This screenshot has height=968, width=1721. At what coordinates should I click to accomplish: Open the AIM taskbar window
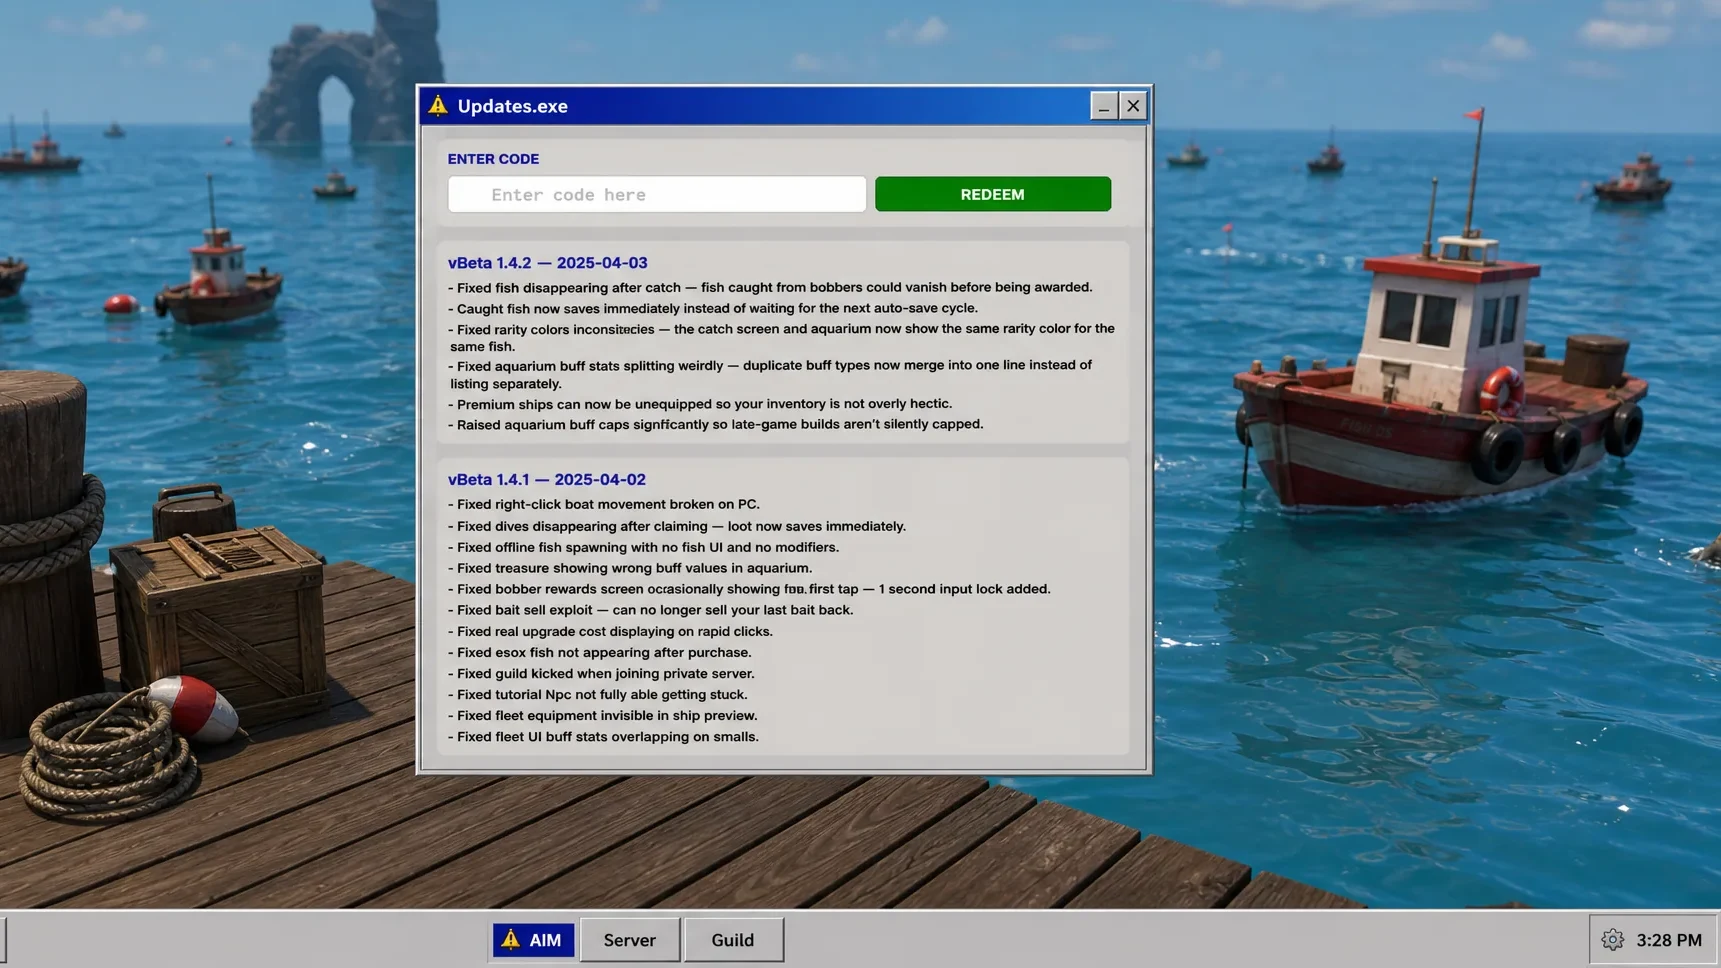pos(533,940)
